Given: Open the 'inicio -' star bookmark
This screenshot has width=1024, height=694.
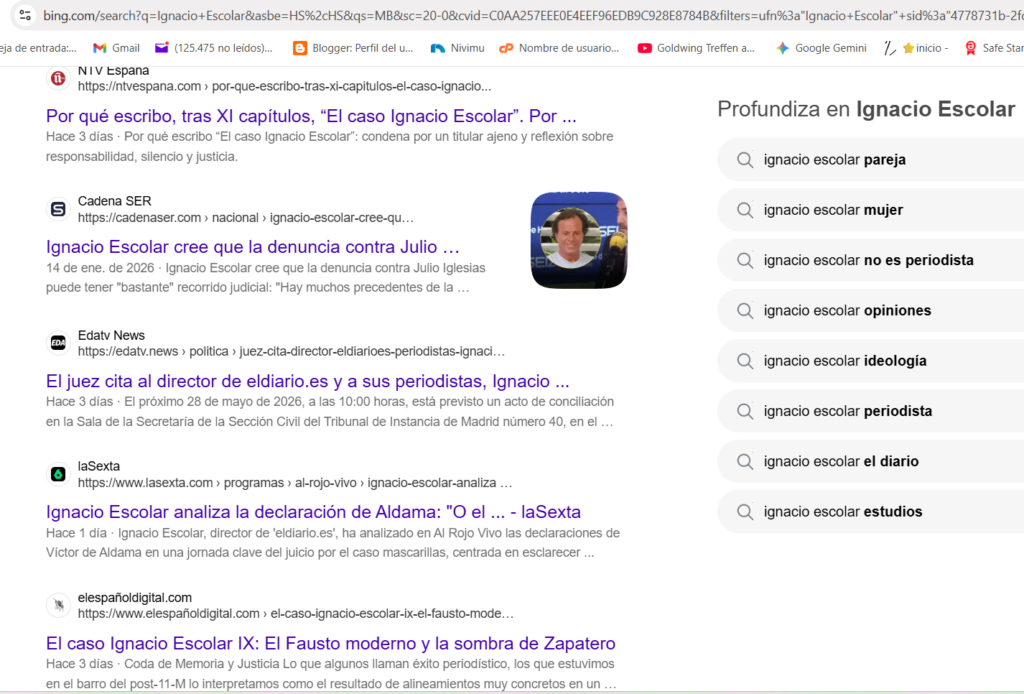Looking at the screenshot, I should (x=925, y=48).
